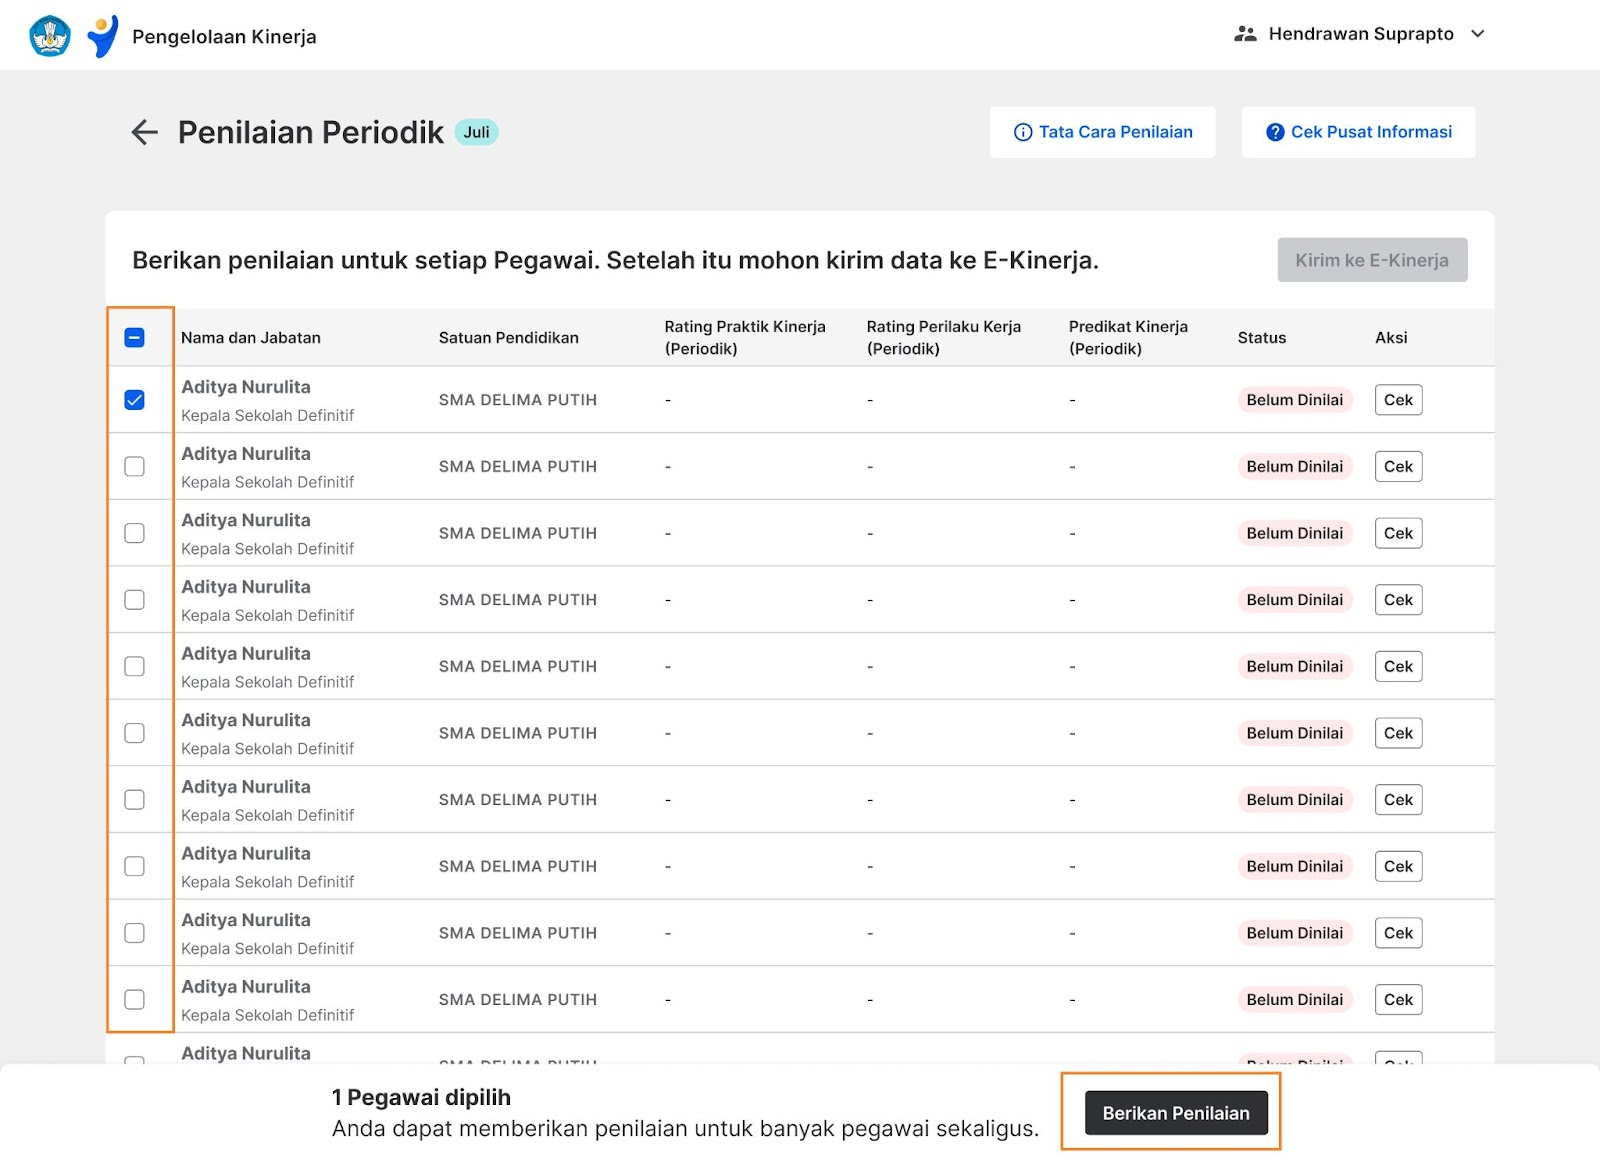1600x1162 pixels.
Task: Tick the checkbox in the third employee row
Action: point(134,533)
